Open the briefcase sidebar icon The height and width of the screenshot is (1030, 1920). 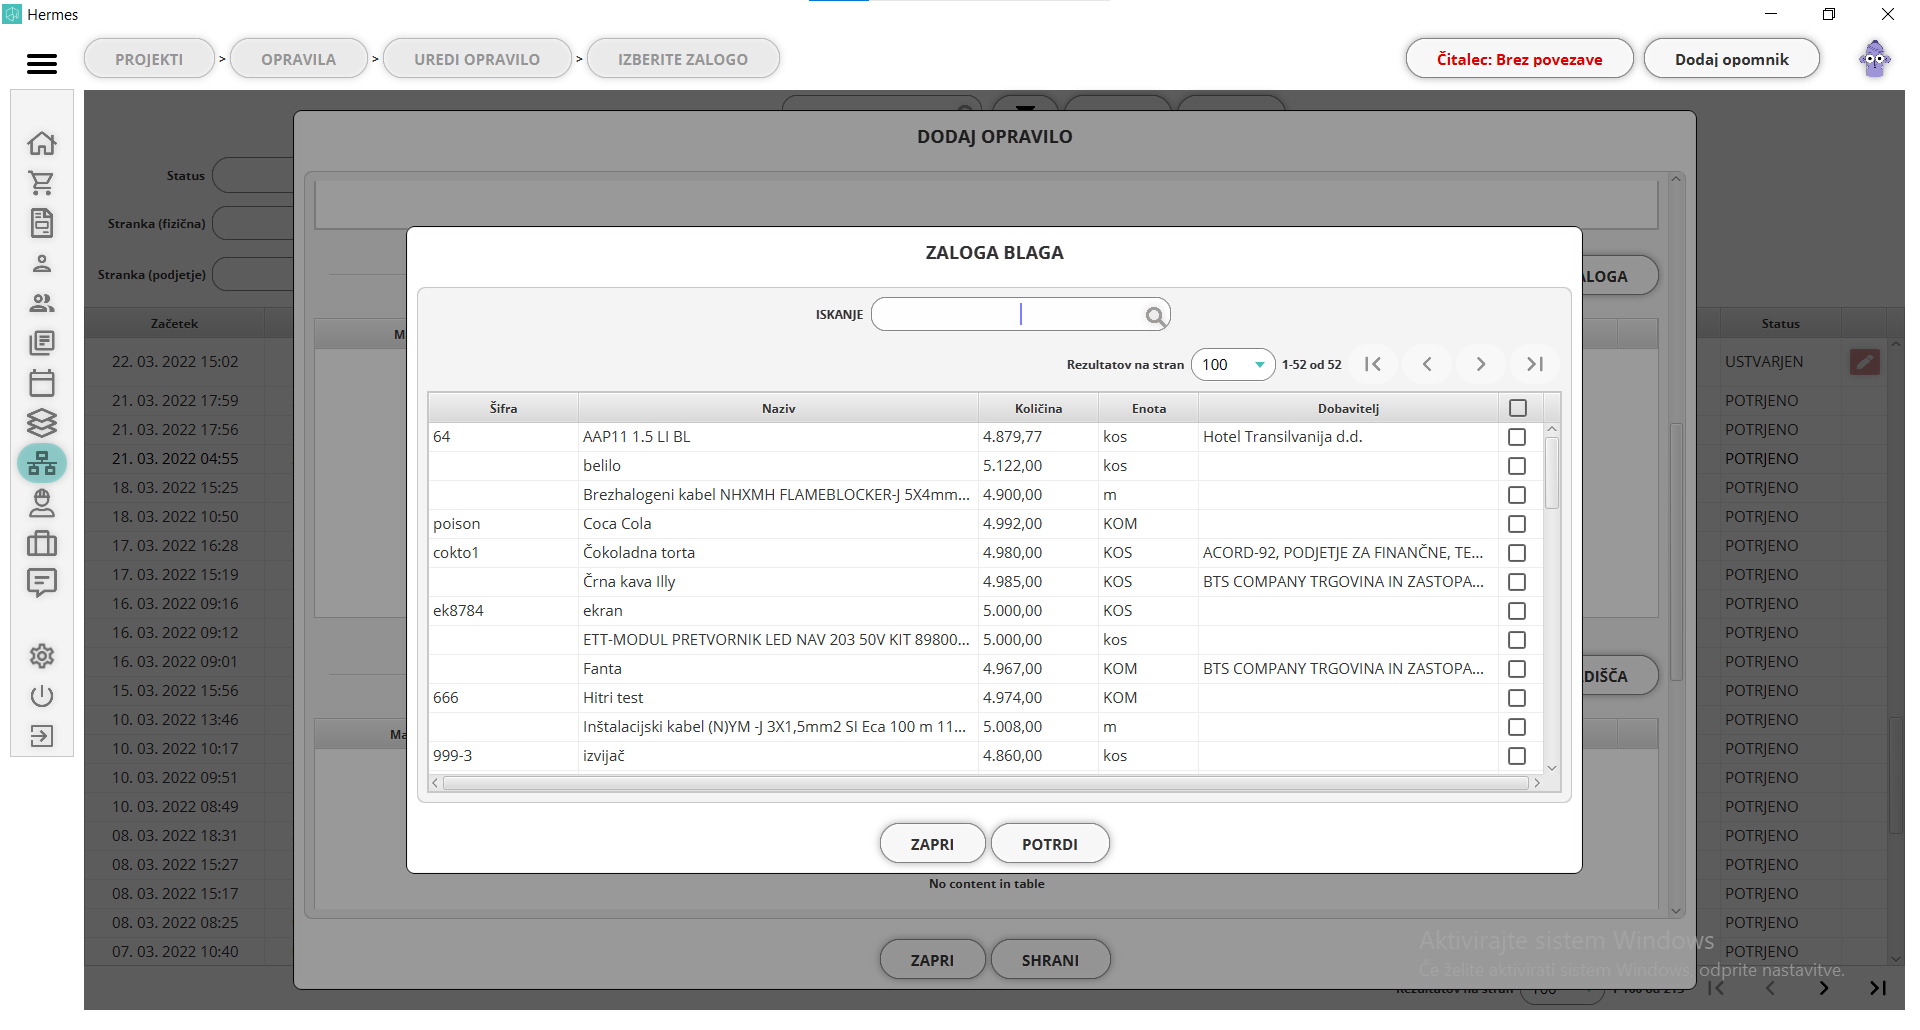point(42,543)
